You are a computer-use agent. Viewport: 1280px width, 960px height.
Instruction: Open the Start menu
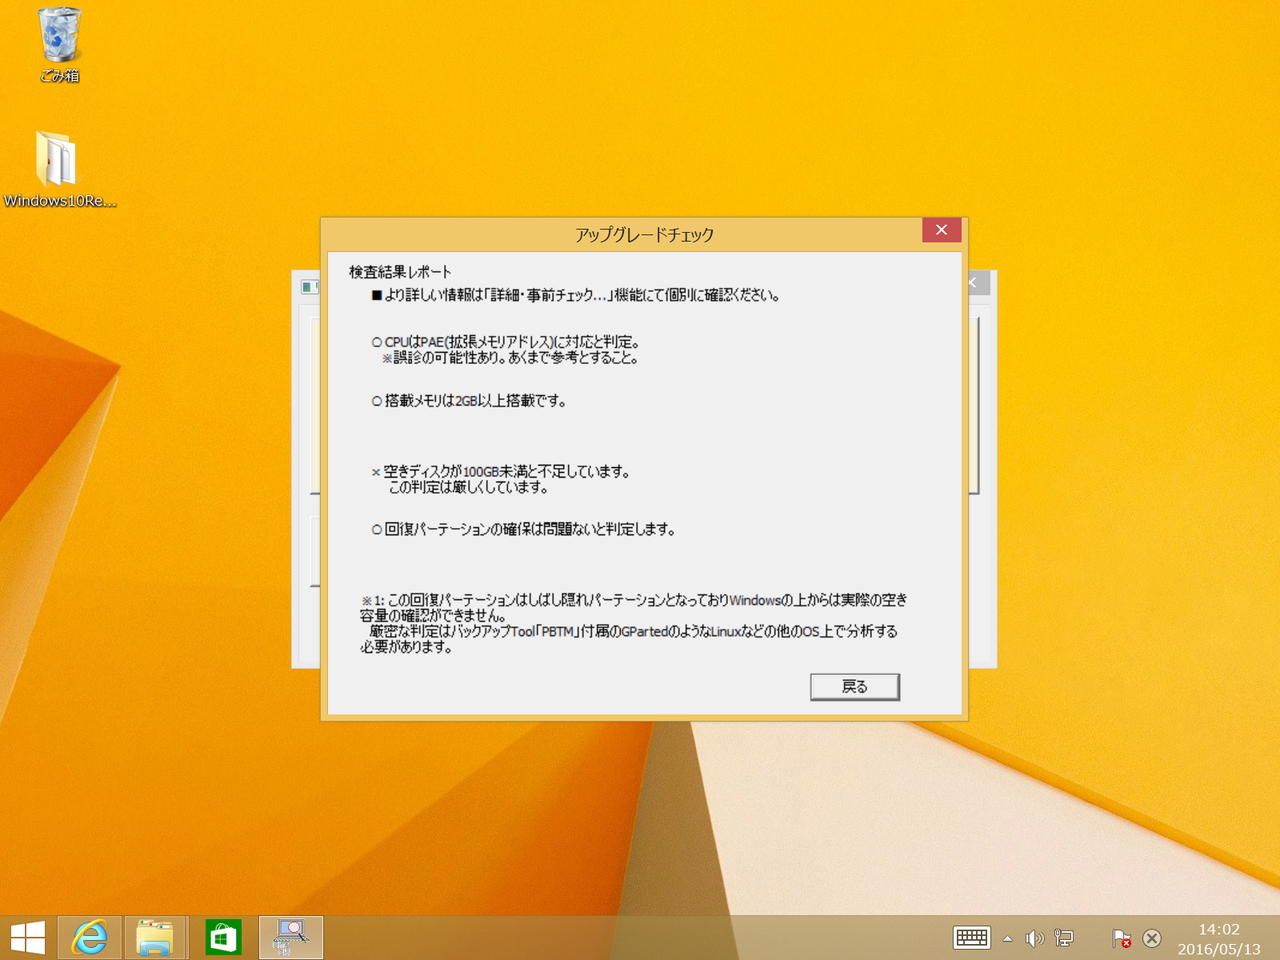click(x=27, y=937)
